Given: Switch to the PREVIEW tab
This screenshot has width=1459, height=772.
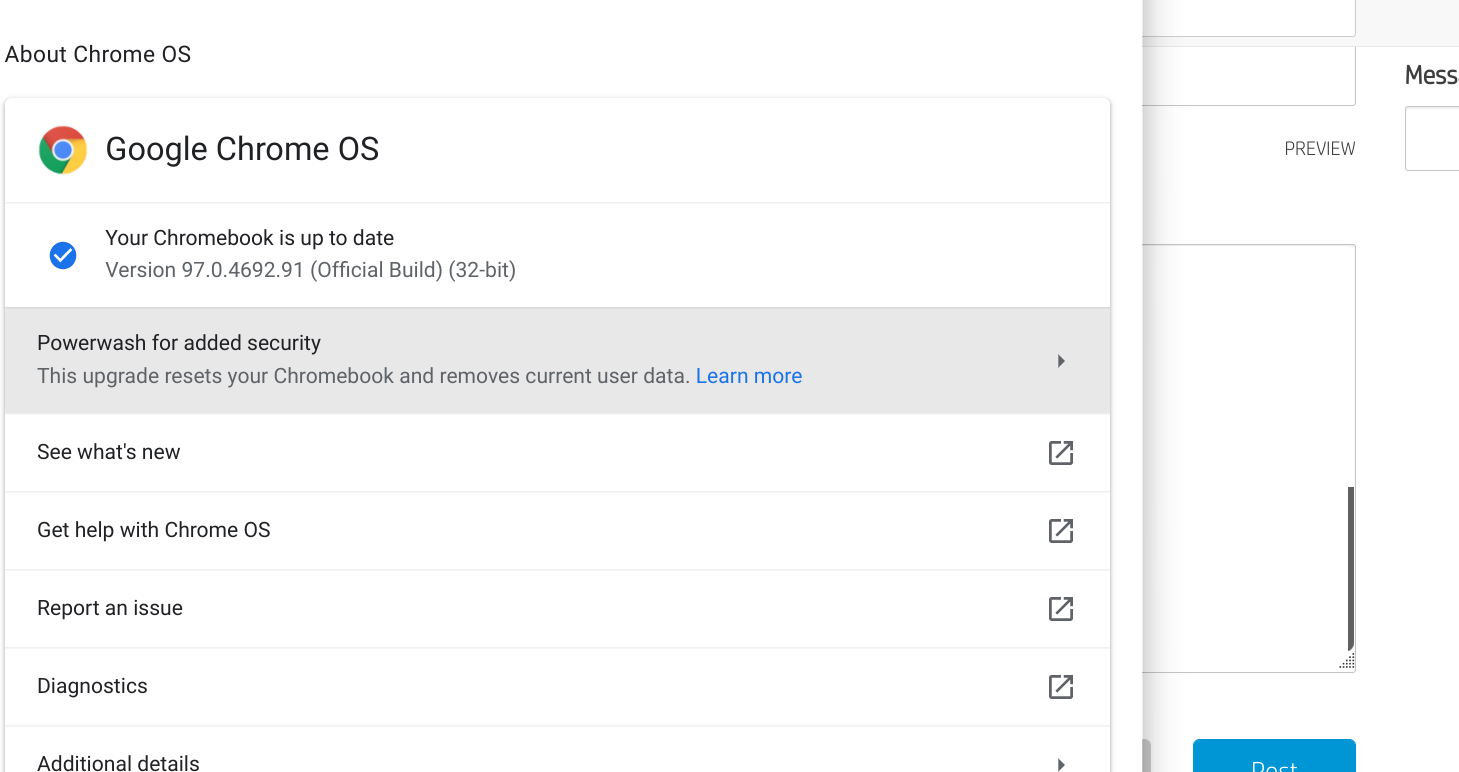Looking at the screenshot, I should pos(1319,148).
